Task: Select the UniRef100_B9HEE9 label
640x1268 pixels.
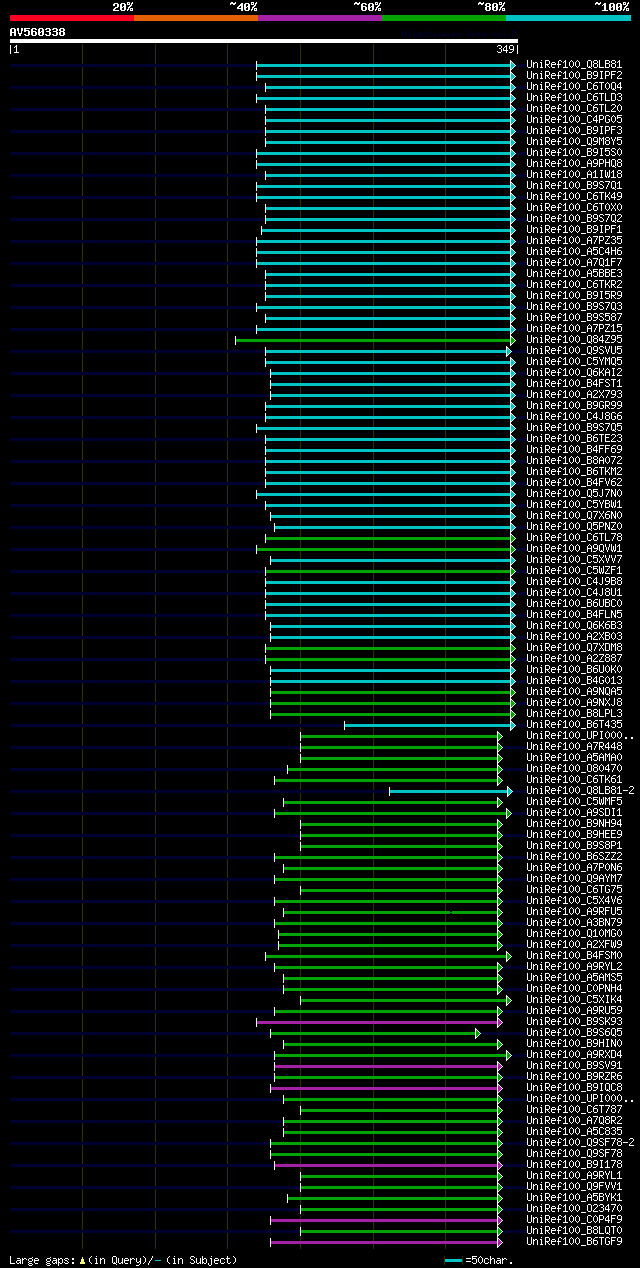Action: click(574, 835)
